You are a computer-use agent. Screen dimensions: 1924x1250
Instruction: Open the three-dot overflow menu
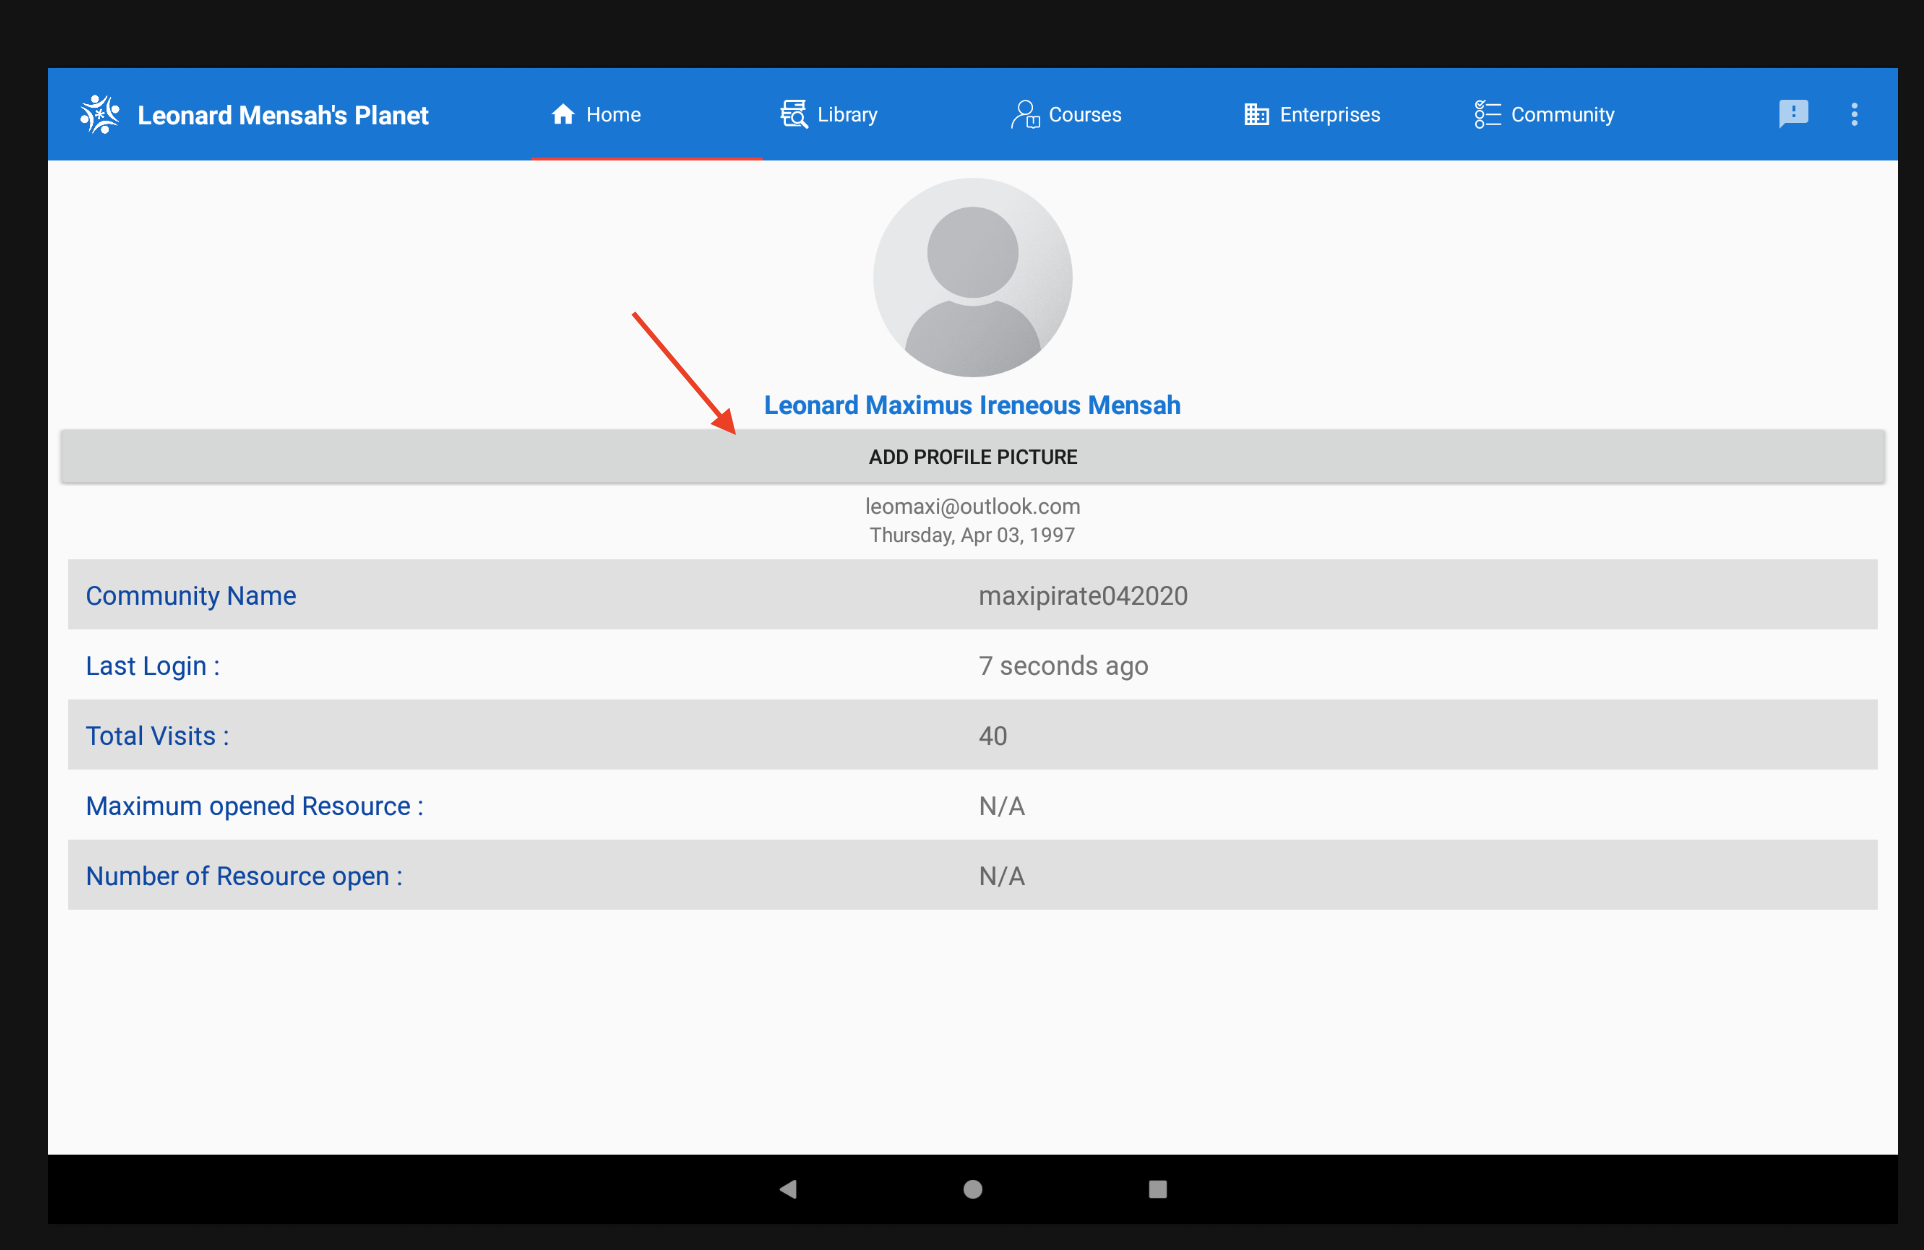(x=1855, y=114)
